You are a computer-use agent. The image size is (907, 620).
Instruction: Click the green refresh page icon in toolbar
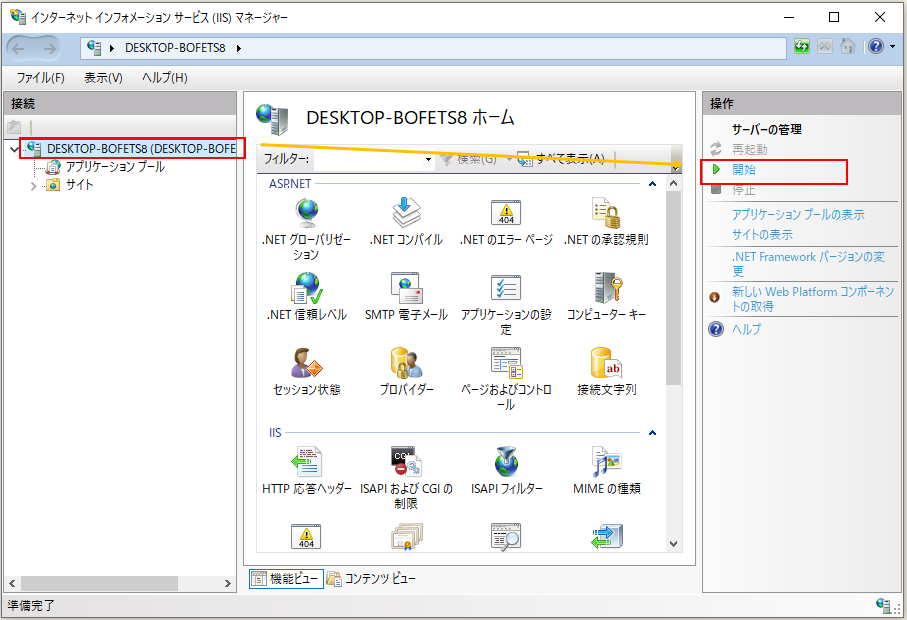click(802, 46)
